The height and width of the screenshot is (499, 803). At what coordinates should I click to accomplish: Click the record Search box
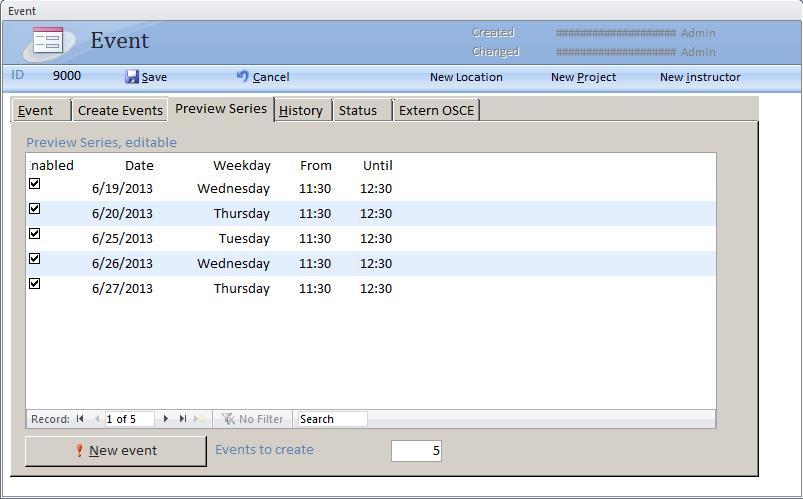pos(332,419)
